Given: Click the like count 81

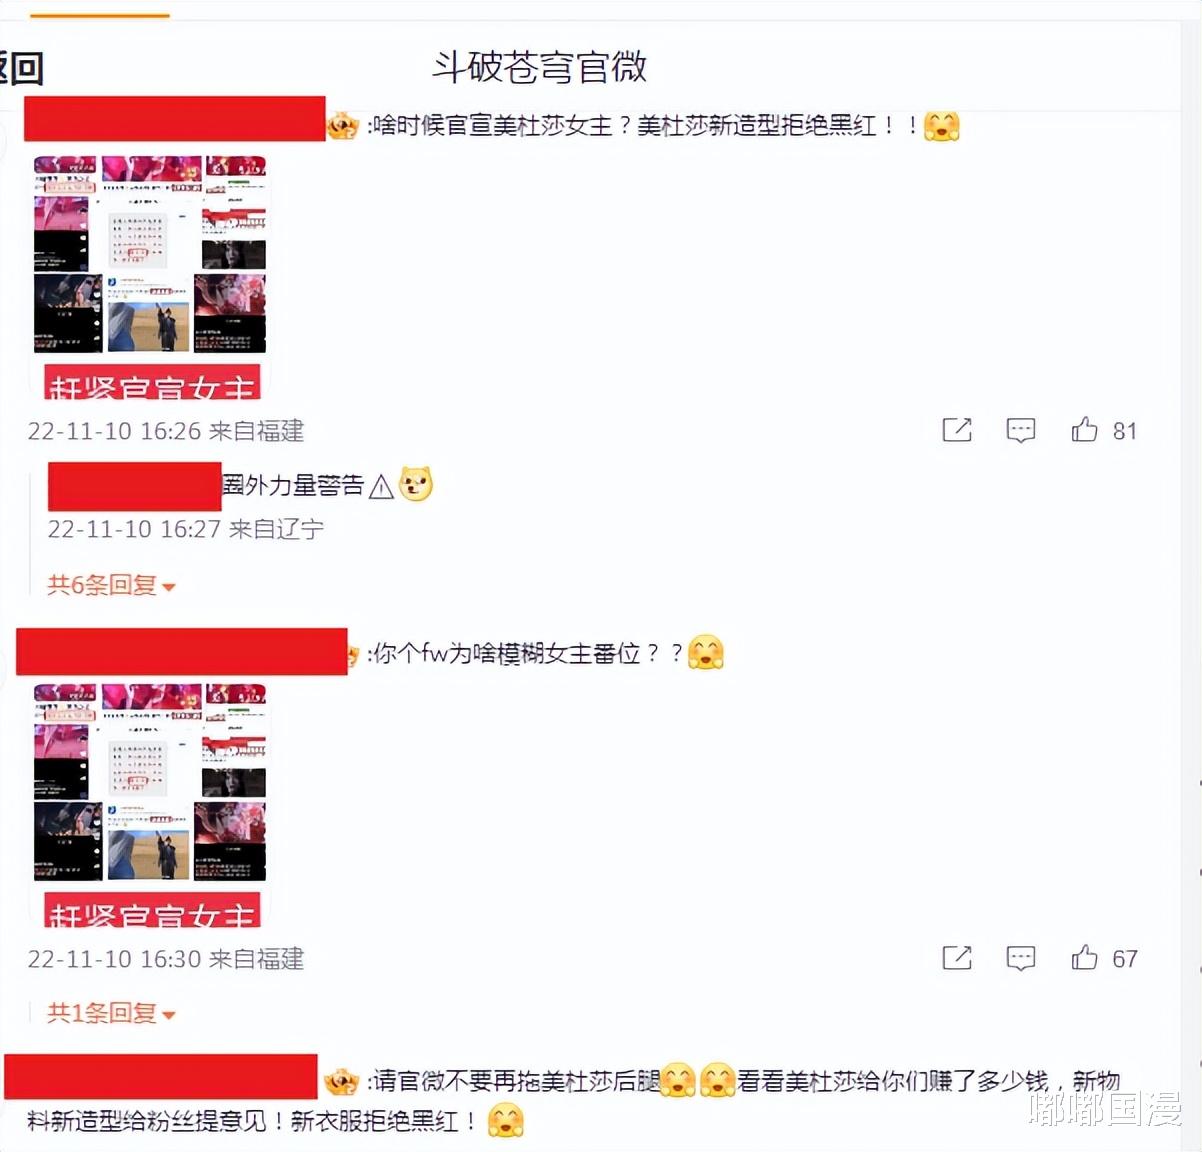Looking at the screenshot, I should [x=1125, y=431].
